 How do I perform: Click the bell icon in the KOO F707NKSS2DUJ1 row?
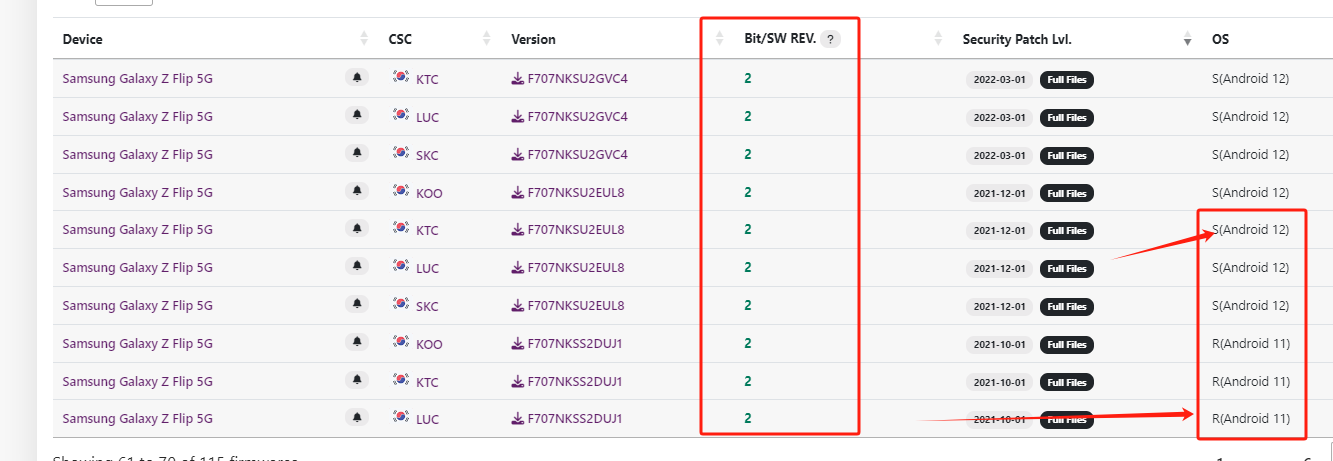pos(357,342)
